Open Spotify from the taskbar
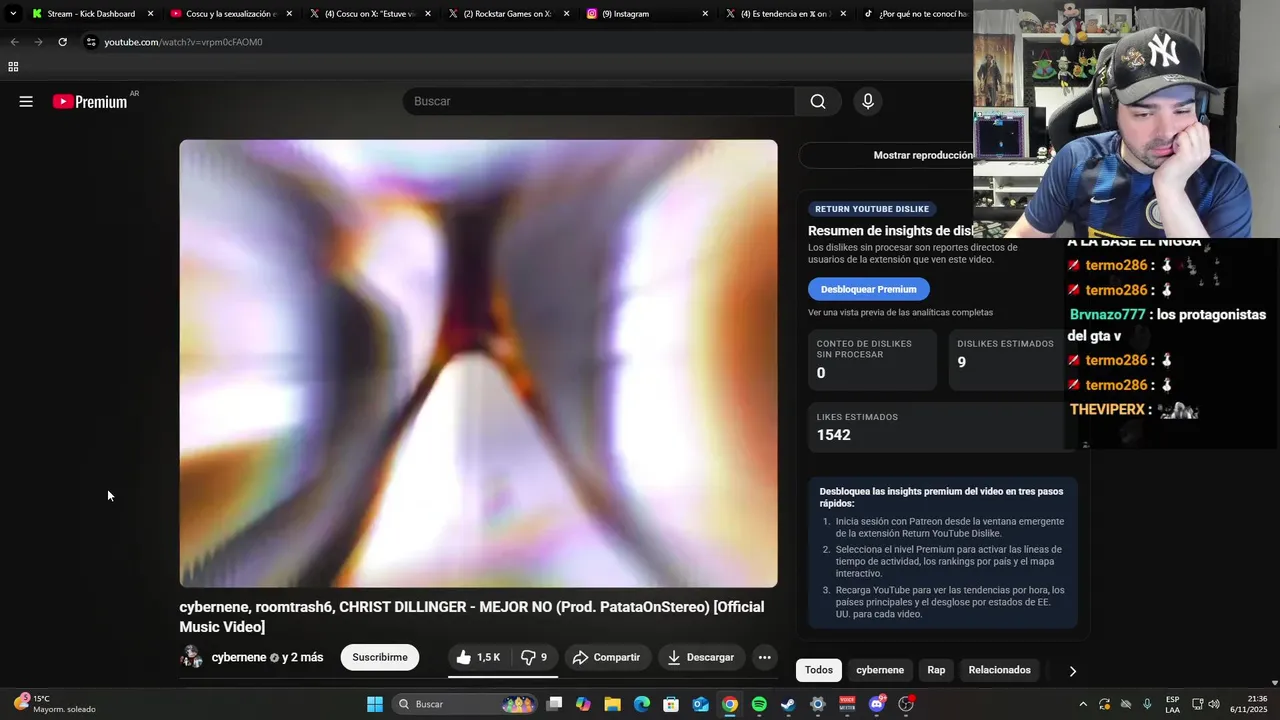1280x720 pixels. pyautogui.click(x=759, y=704)
